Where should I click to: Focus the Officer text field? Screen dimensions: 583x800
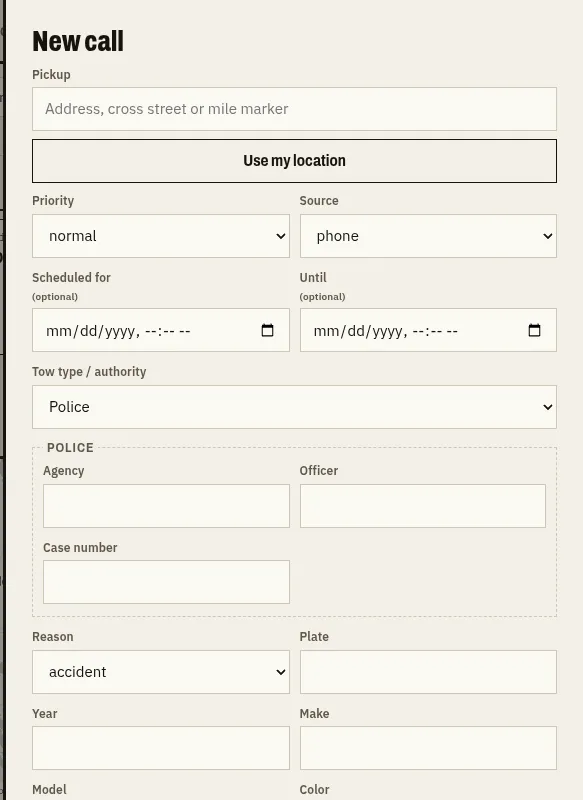click(x=422, y=506)
